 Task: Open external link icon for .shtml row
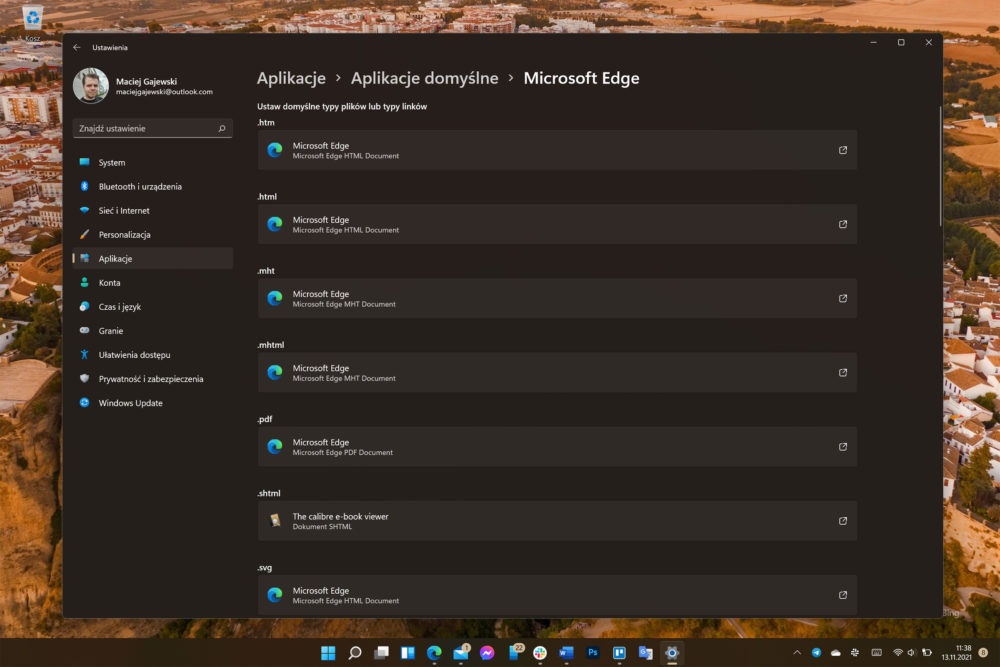coord(842,520)
